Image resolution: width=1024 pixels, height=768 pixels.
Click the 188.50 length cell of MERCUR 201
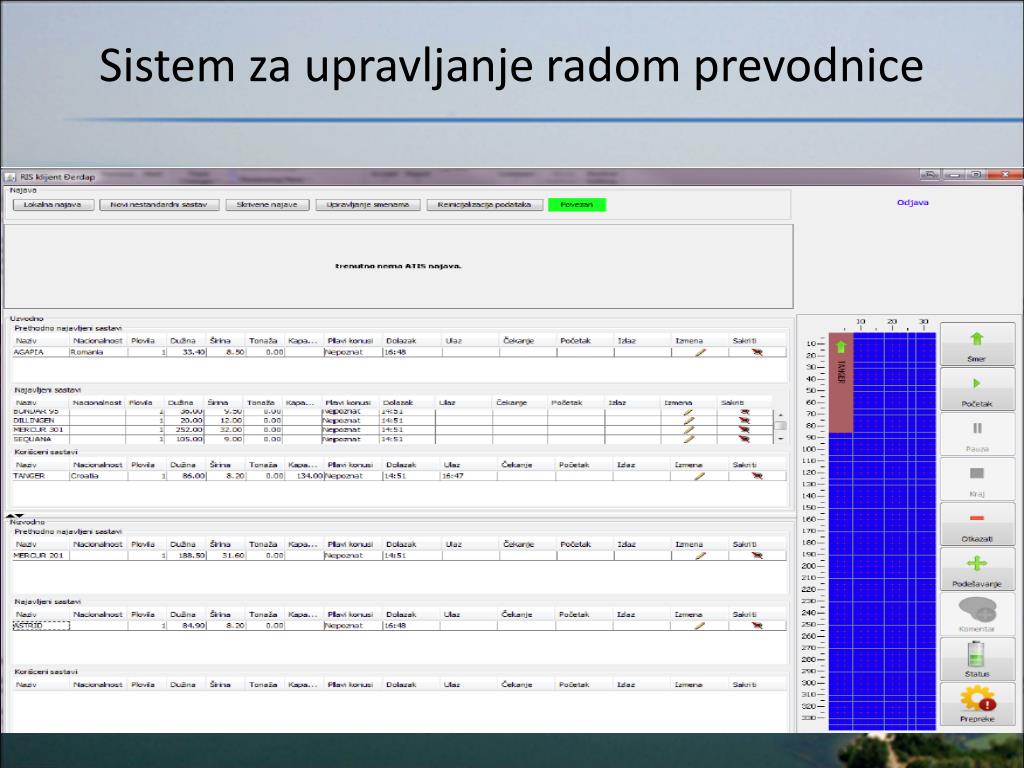tap(187, 556)
